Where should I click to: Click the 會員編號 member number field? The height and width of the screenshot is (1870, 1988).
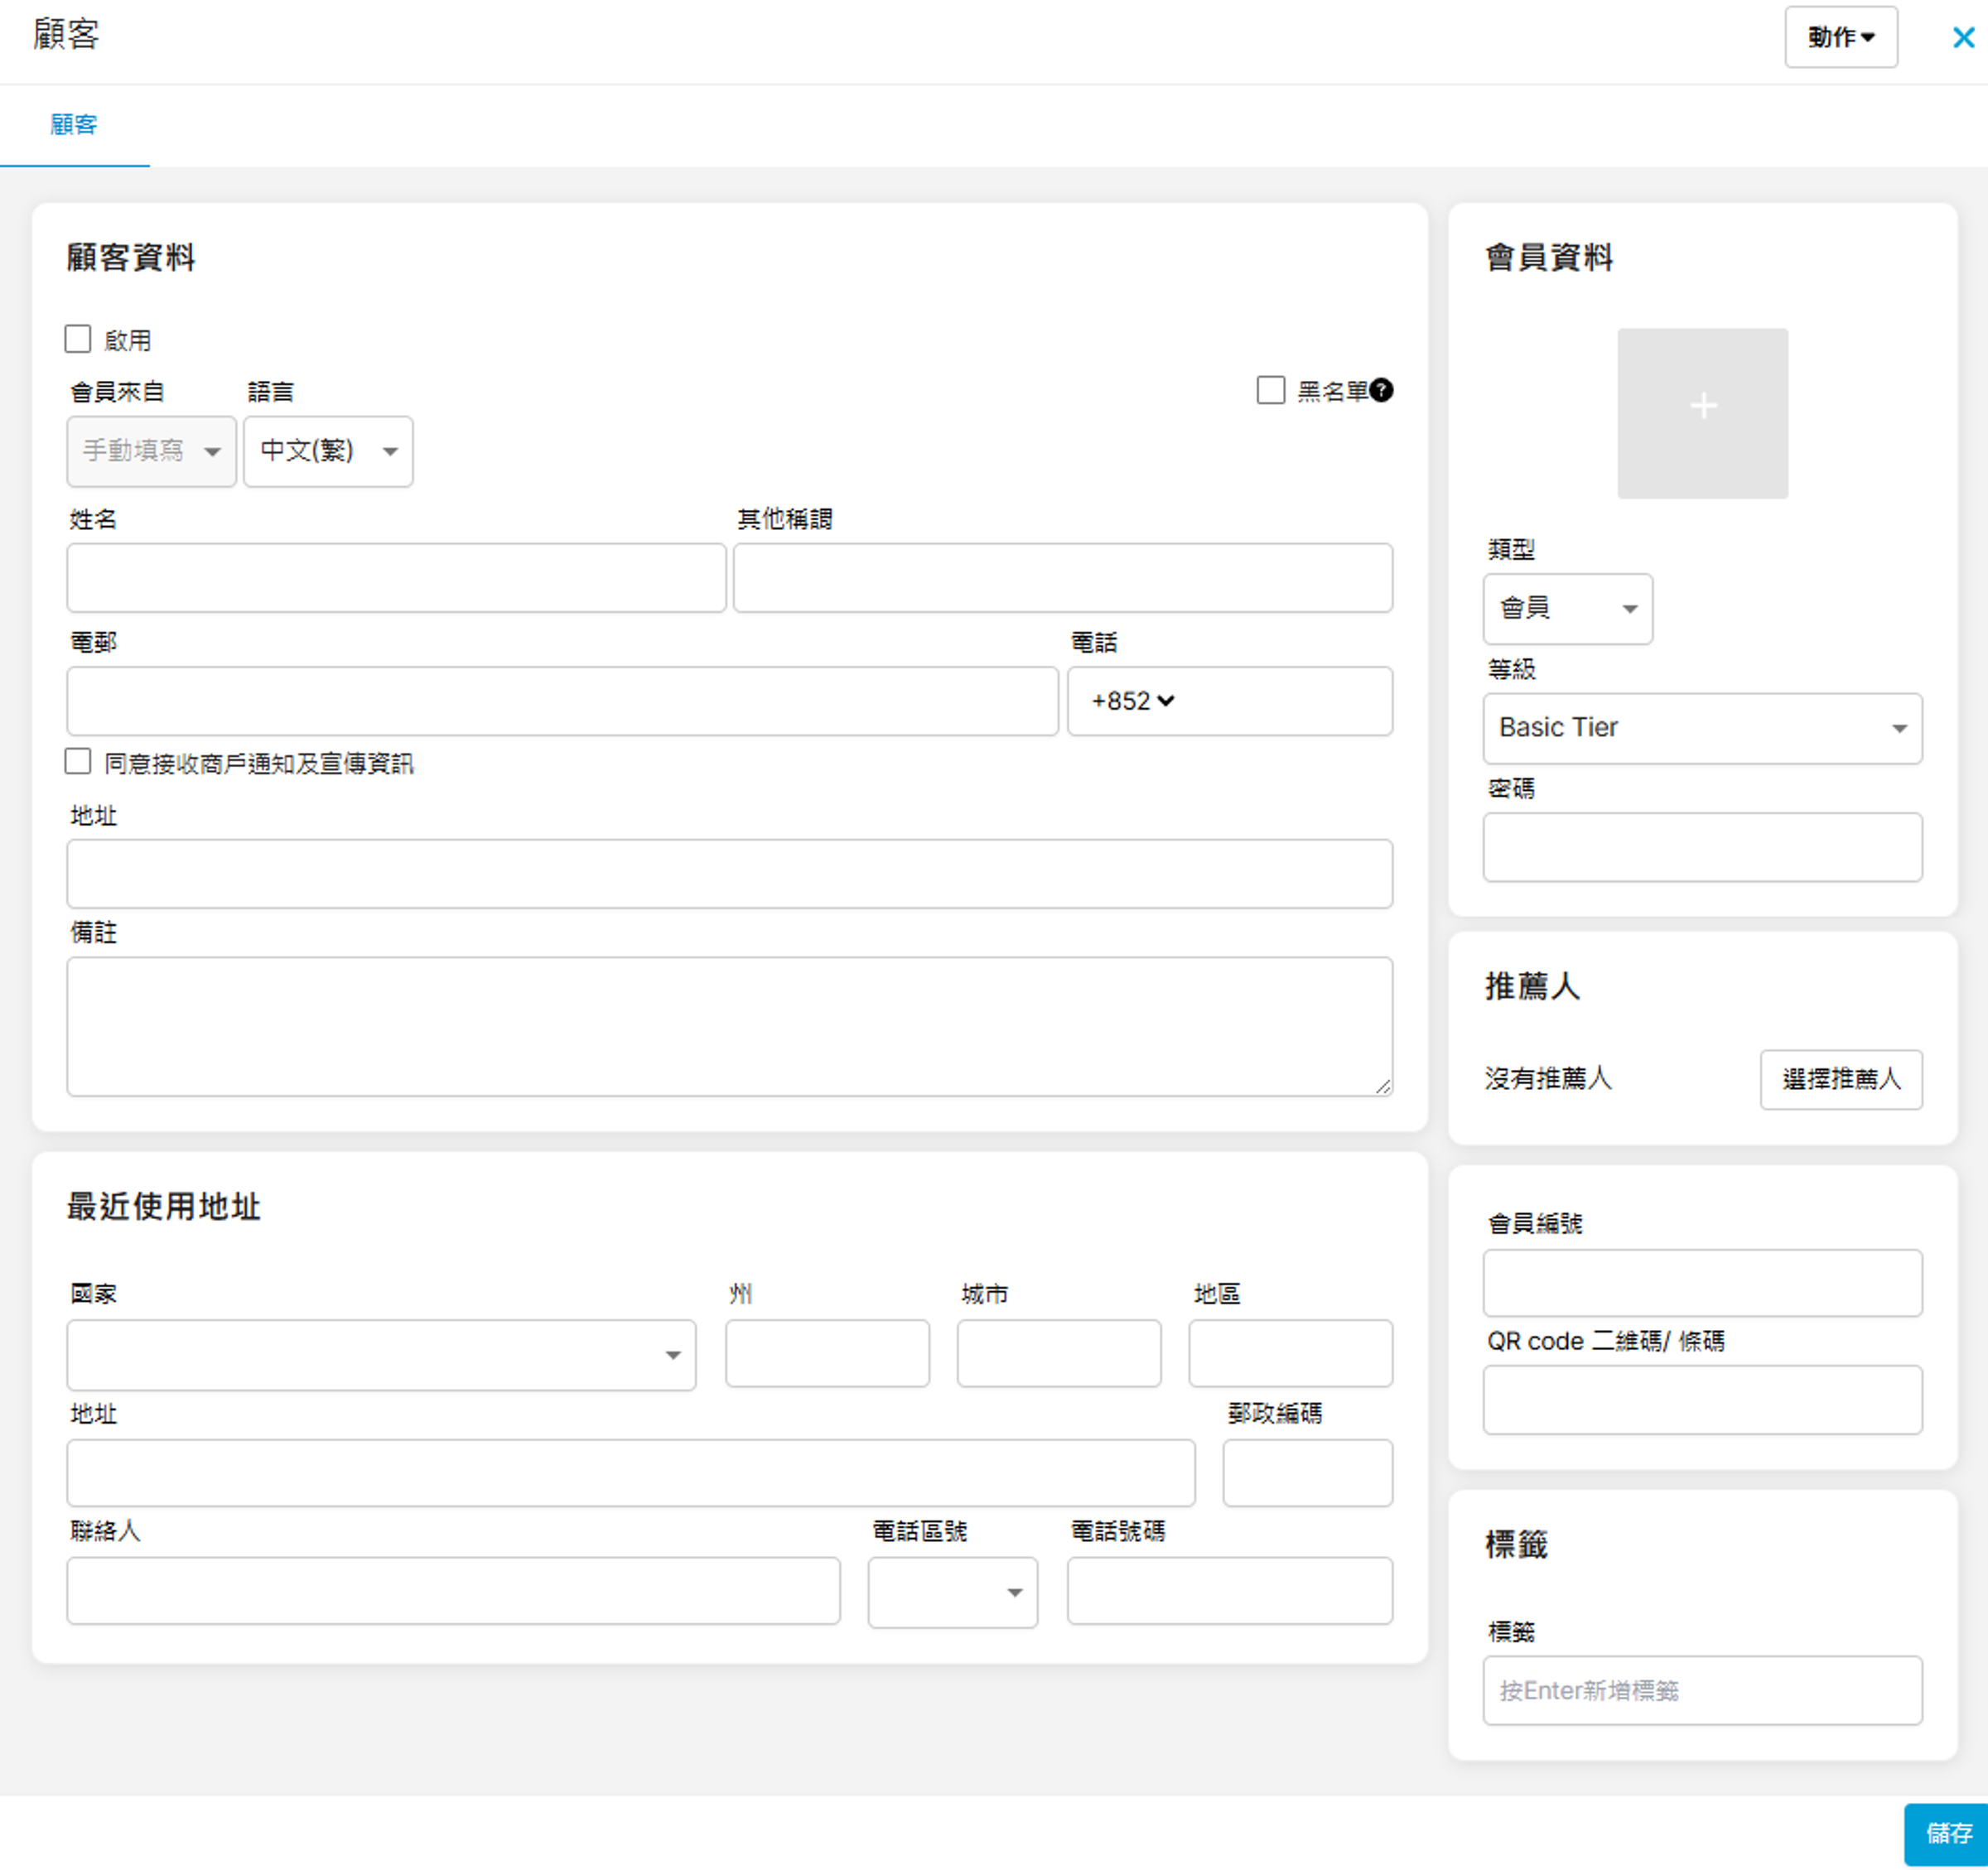pyautogui.click(x=1701, y=1283)
